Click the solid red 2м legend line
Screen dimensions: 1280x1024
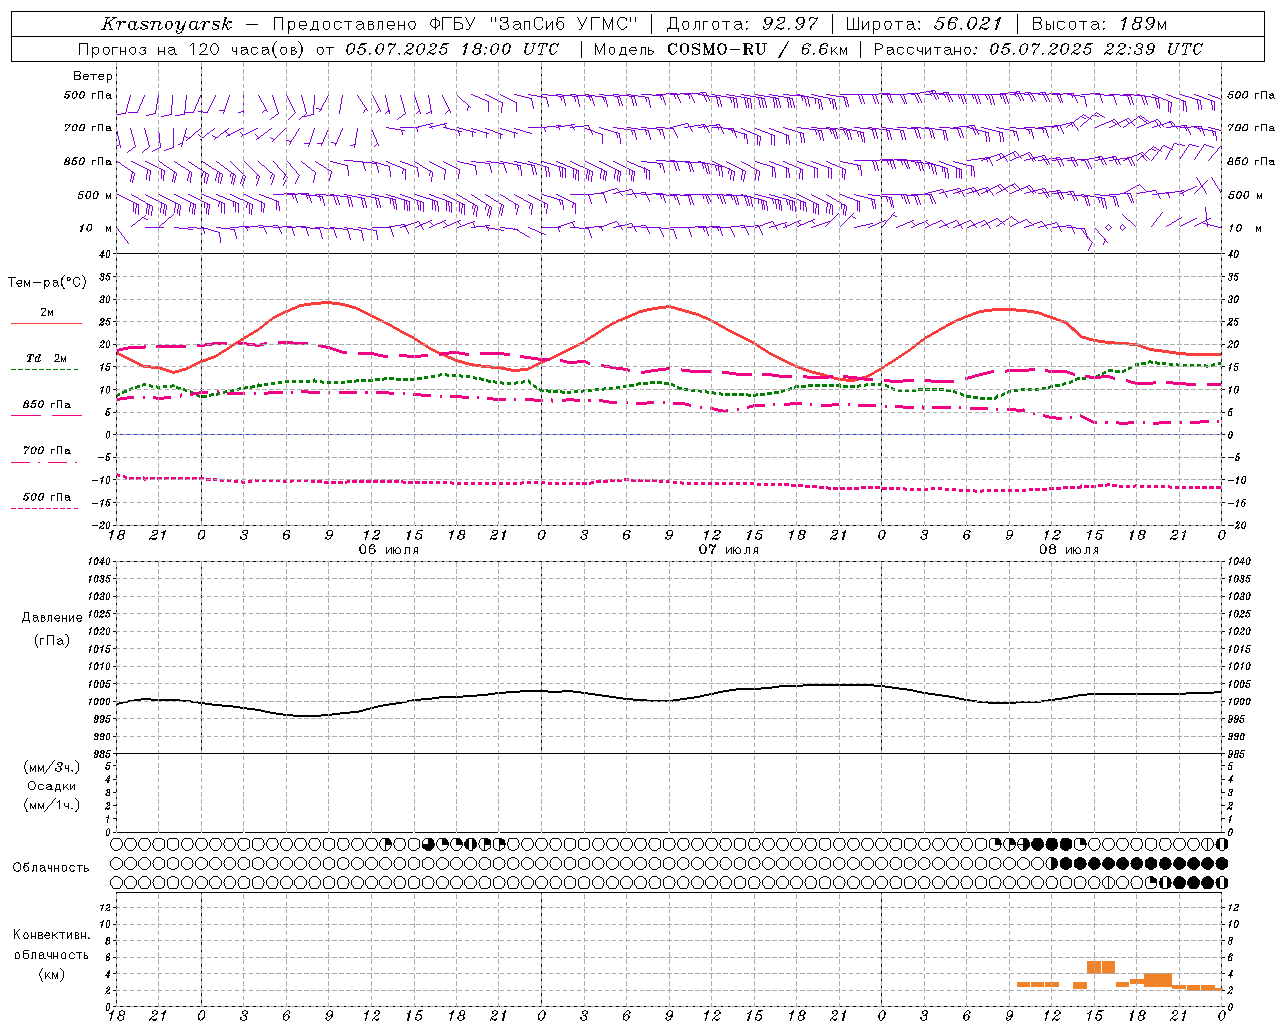[46, 324]
